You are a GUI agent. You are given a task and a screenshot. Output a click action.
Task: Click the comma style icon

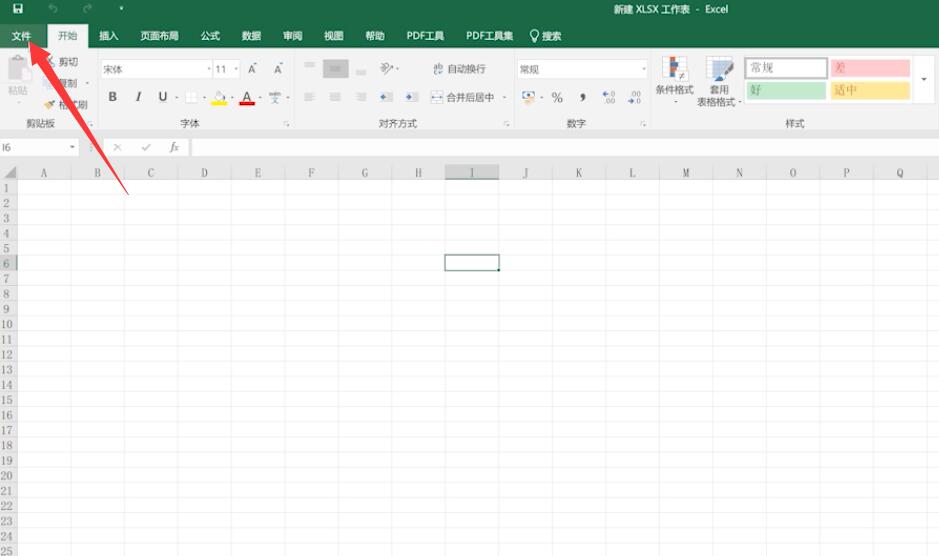tap(583, 97)
